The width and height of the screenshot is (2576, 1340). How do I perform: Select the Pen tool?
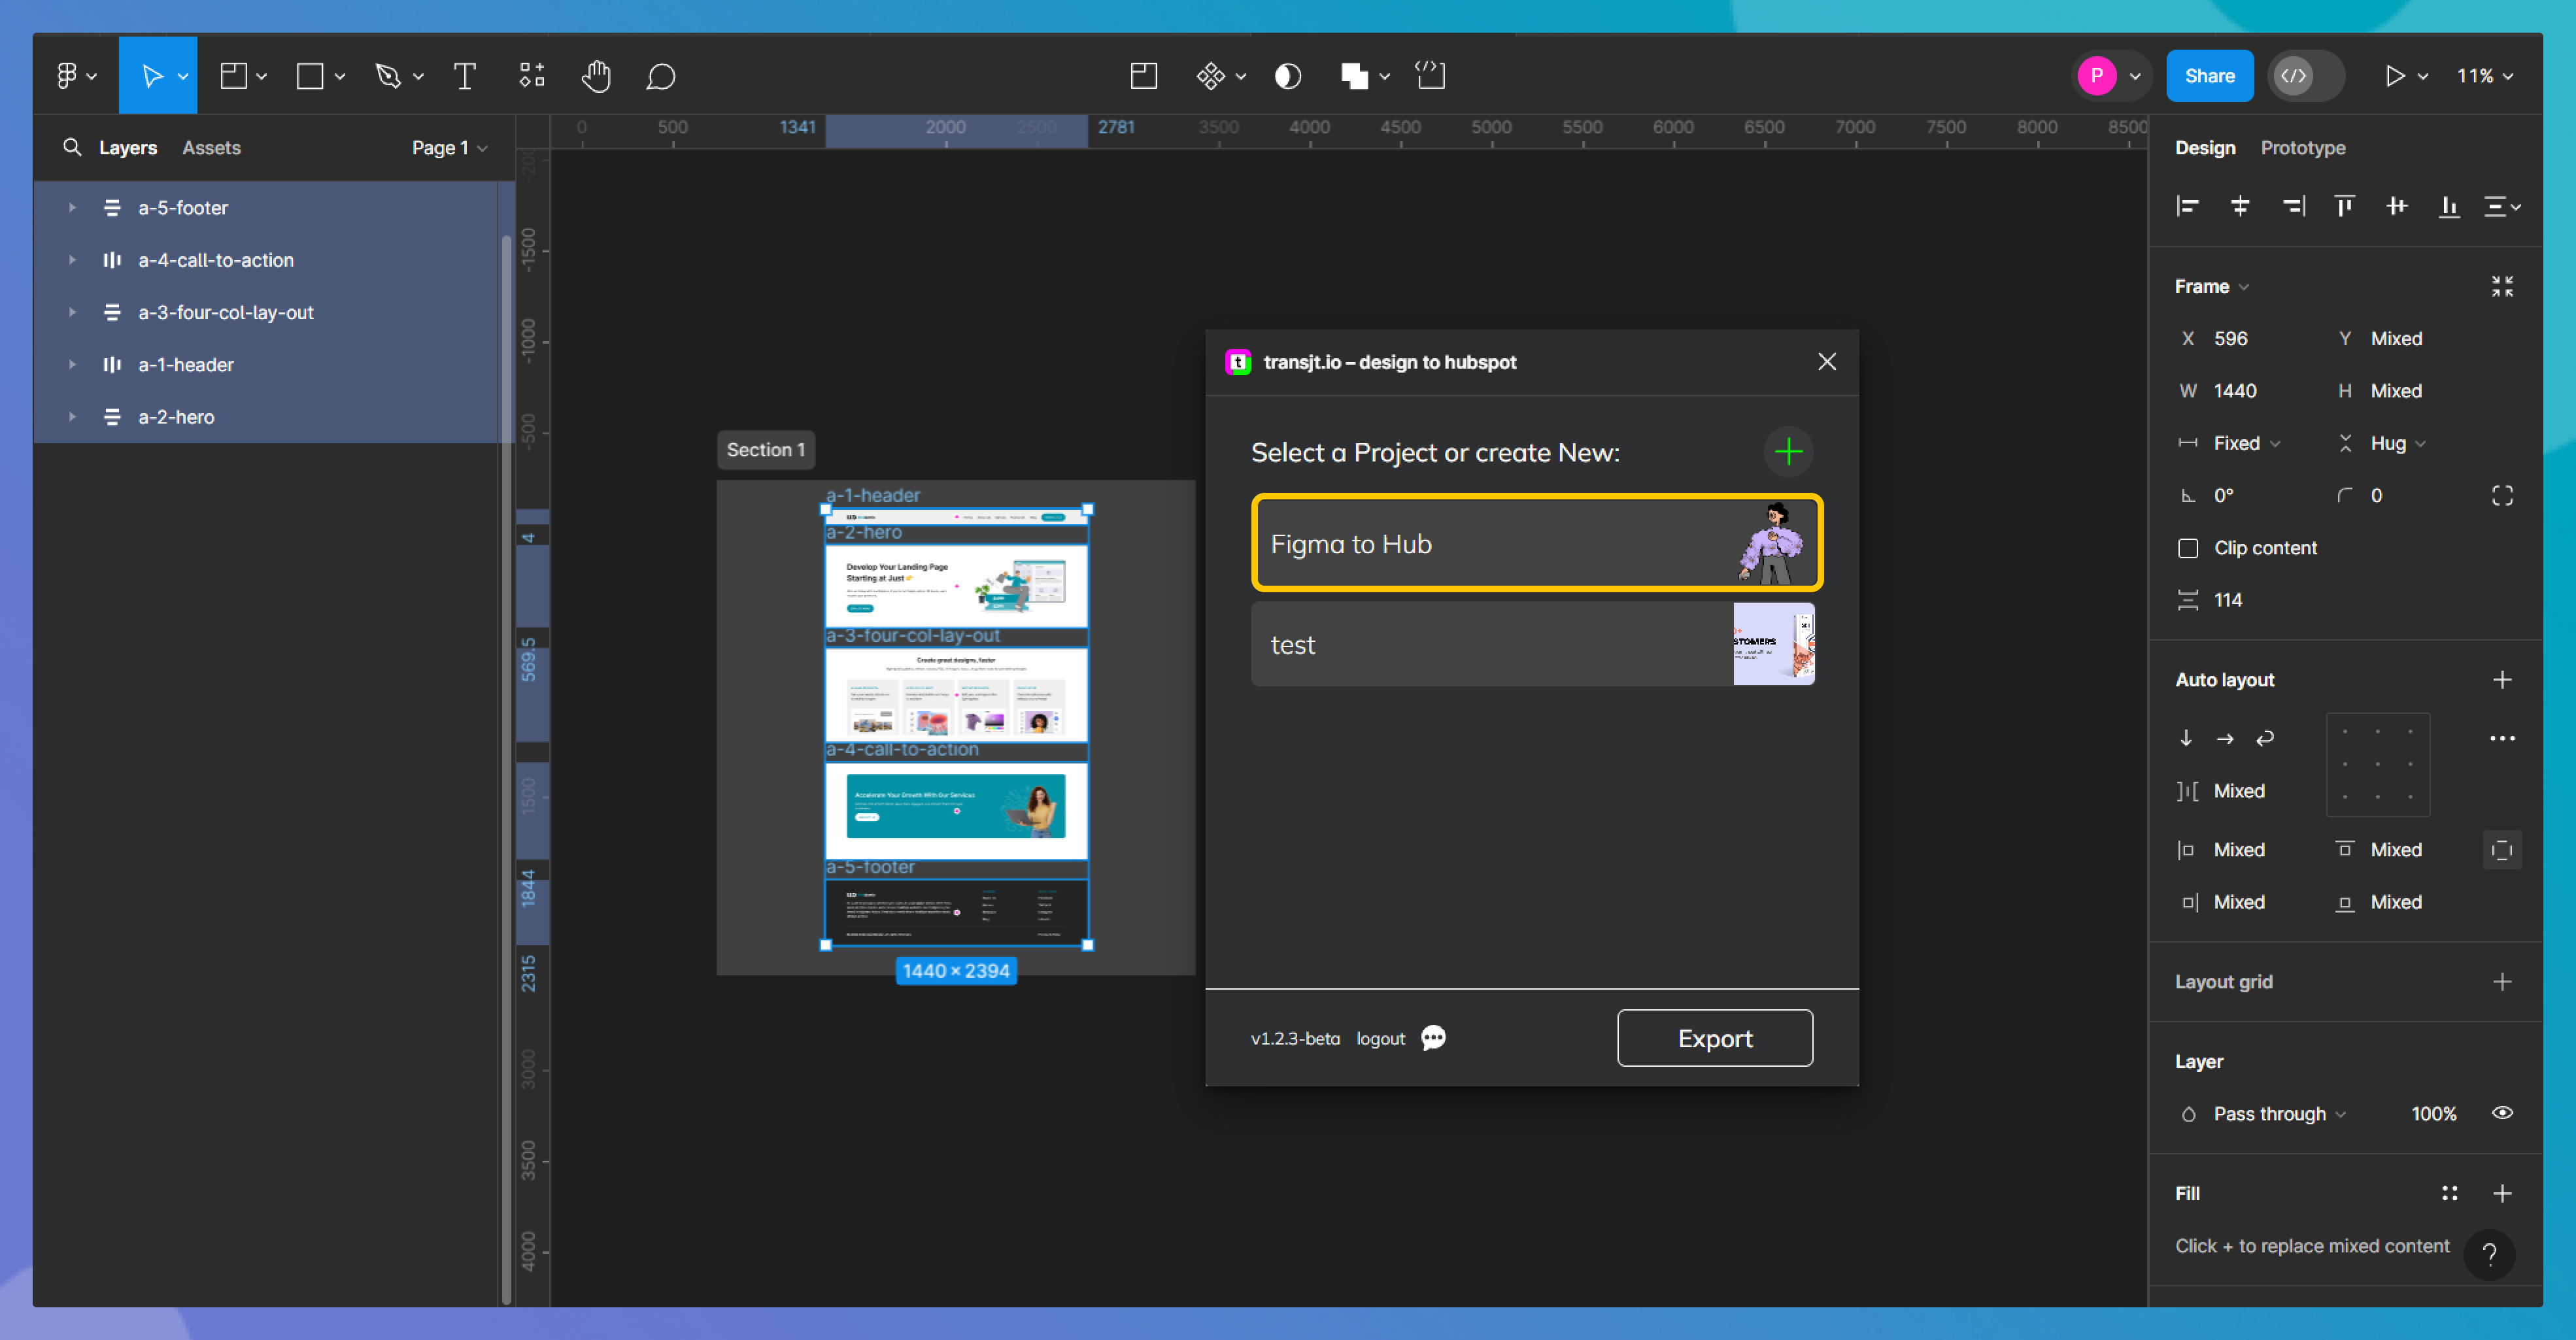[389, 75]
